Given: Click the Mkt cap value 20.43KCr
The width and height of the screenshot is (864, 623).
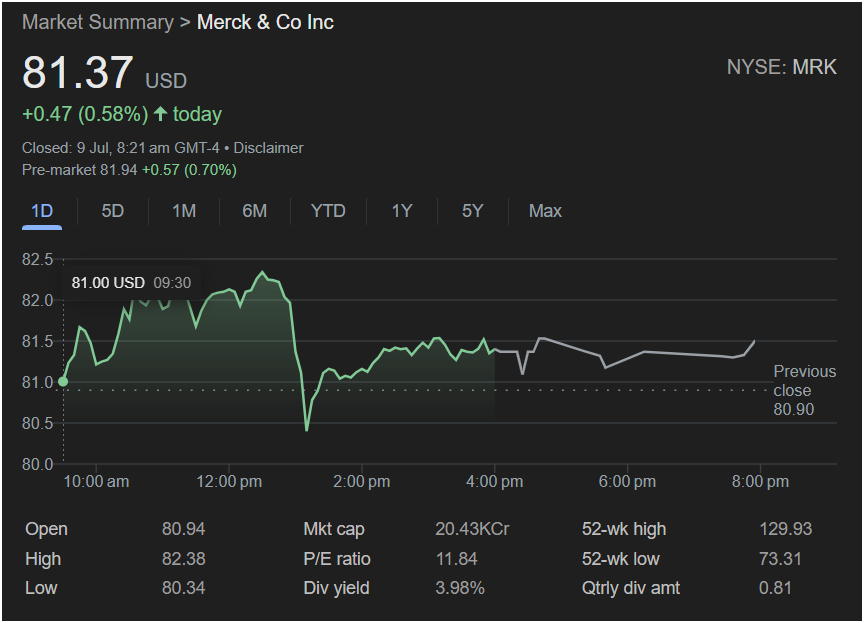Looking at the screenshot, I should (x=472, y=529).
